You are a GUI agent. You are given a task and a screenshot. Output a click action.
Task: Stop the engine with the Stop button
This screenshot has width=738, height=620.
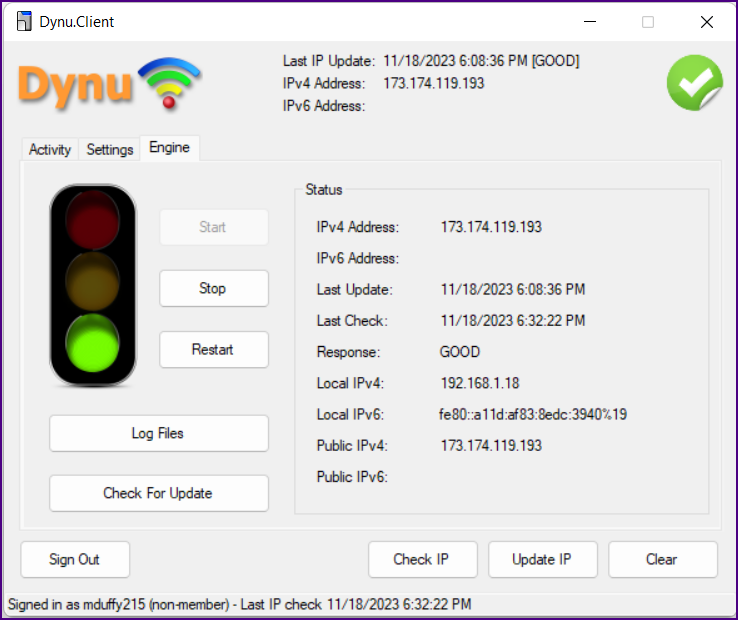tap(213, 288)
